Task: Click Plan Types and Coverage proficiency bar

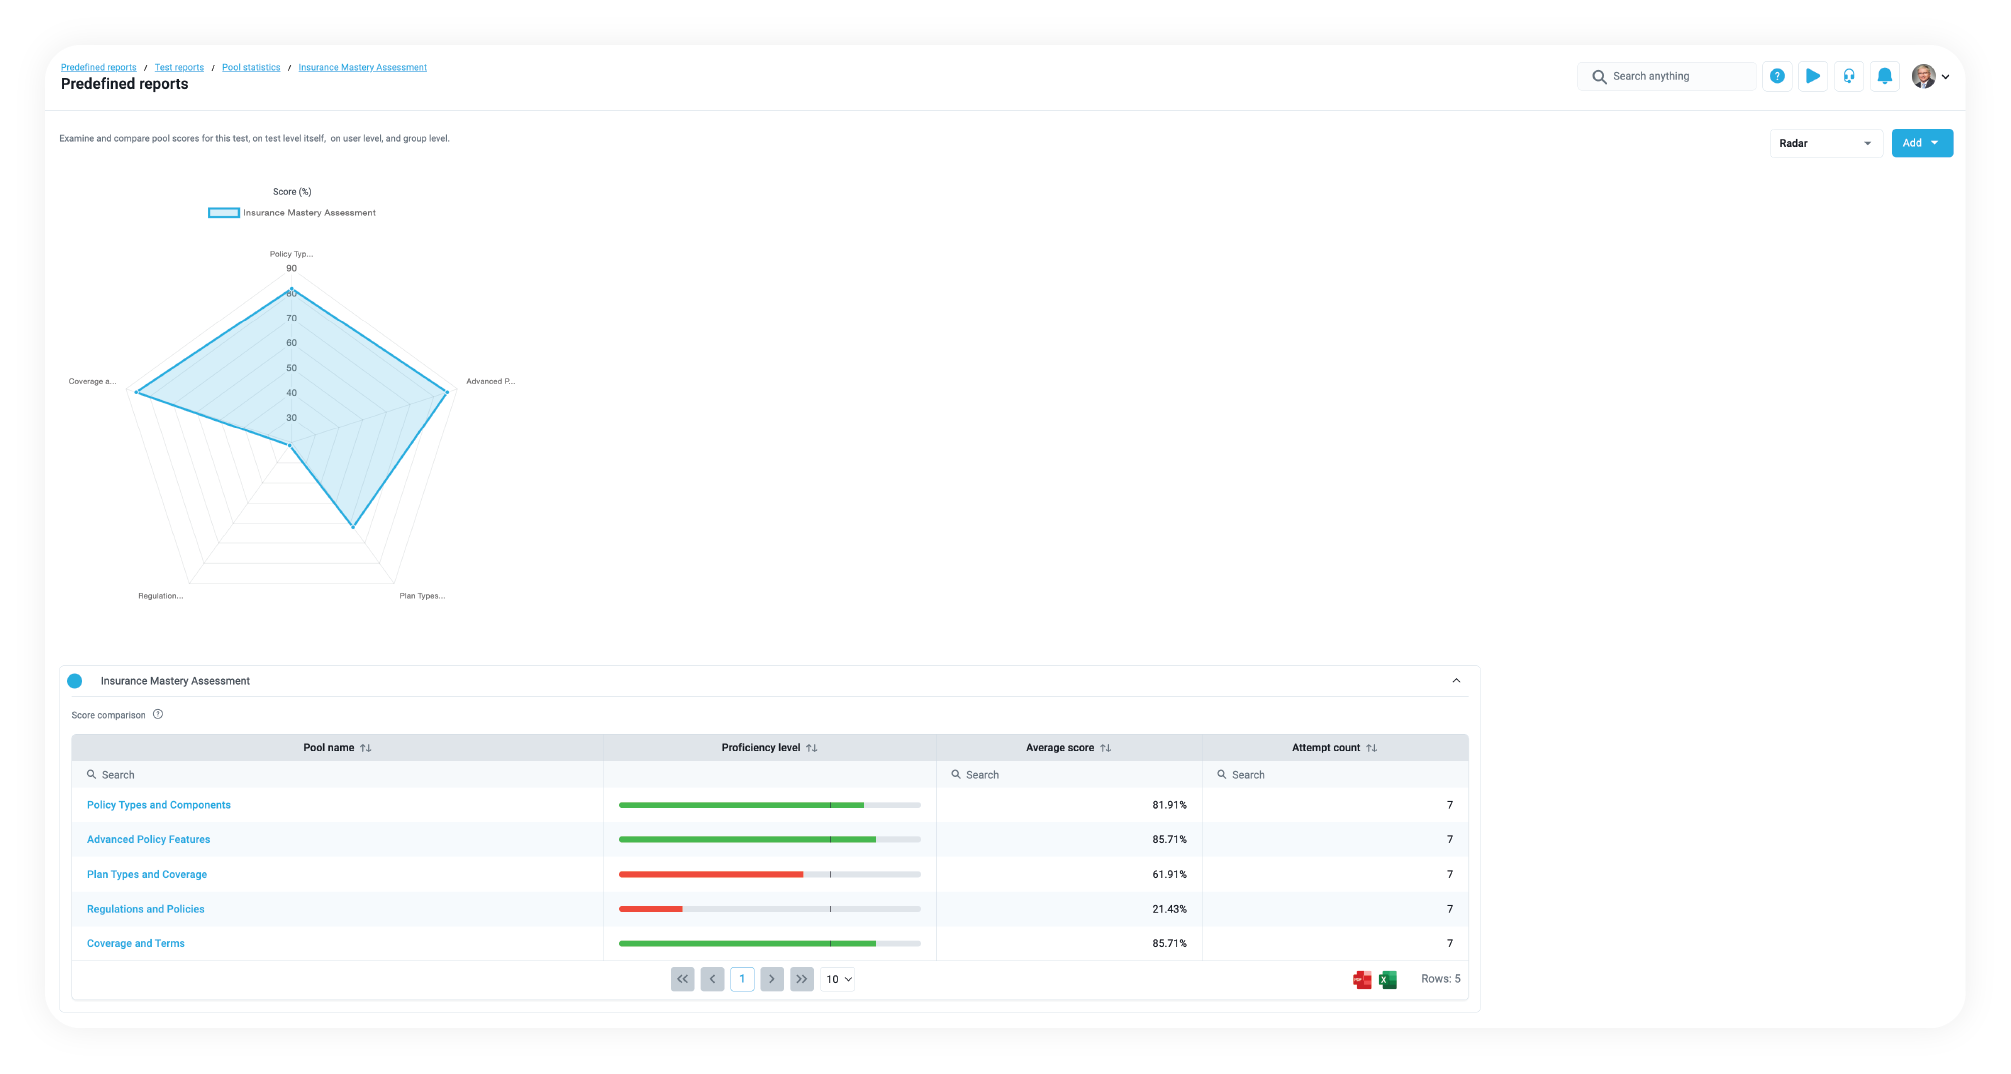Action: (769, 874)
